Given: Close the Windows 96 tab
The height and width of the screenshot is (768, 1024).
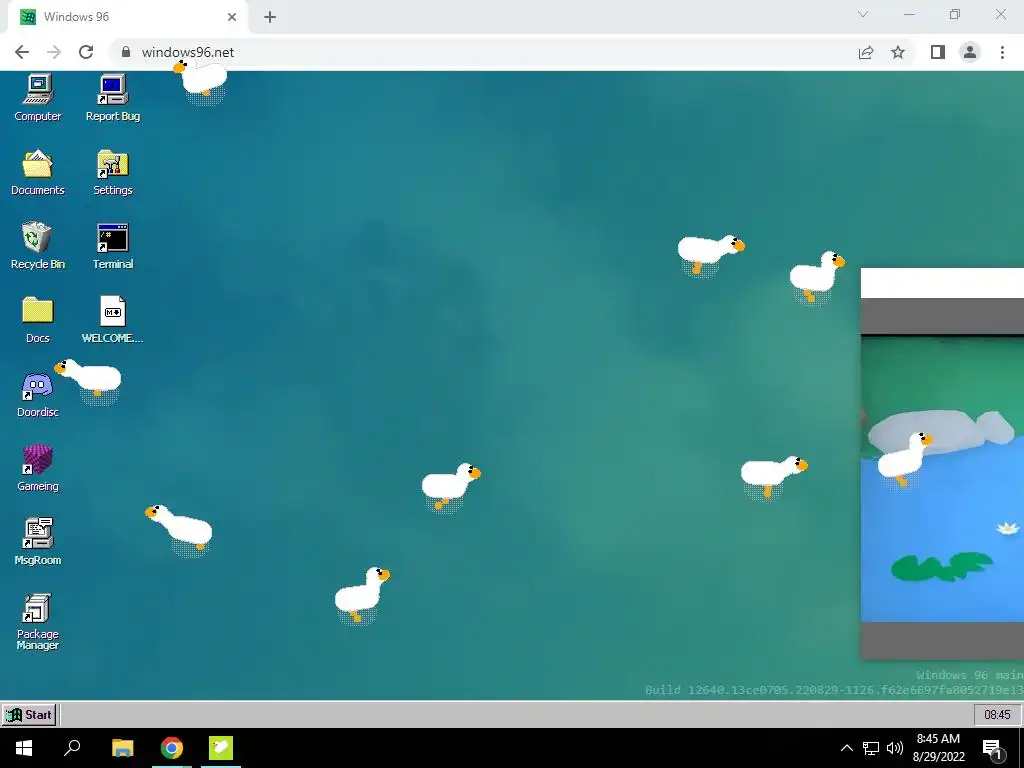Looking at the screenshot, I should coord(232,17).
